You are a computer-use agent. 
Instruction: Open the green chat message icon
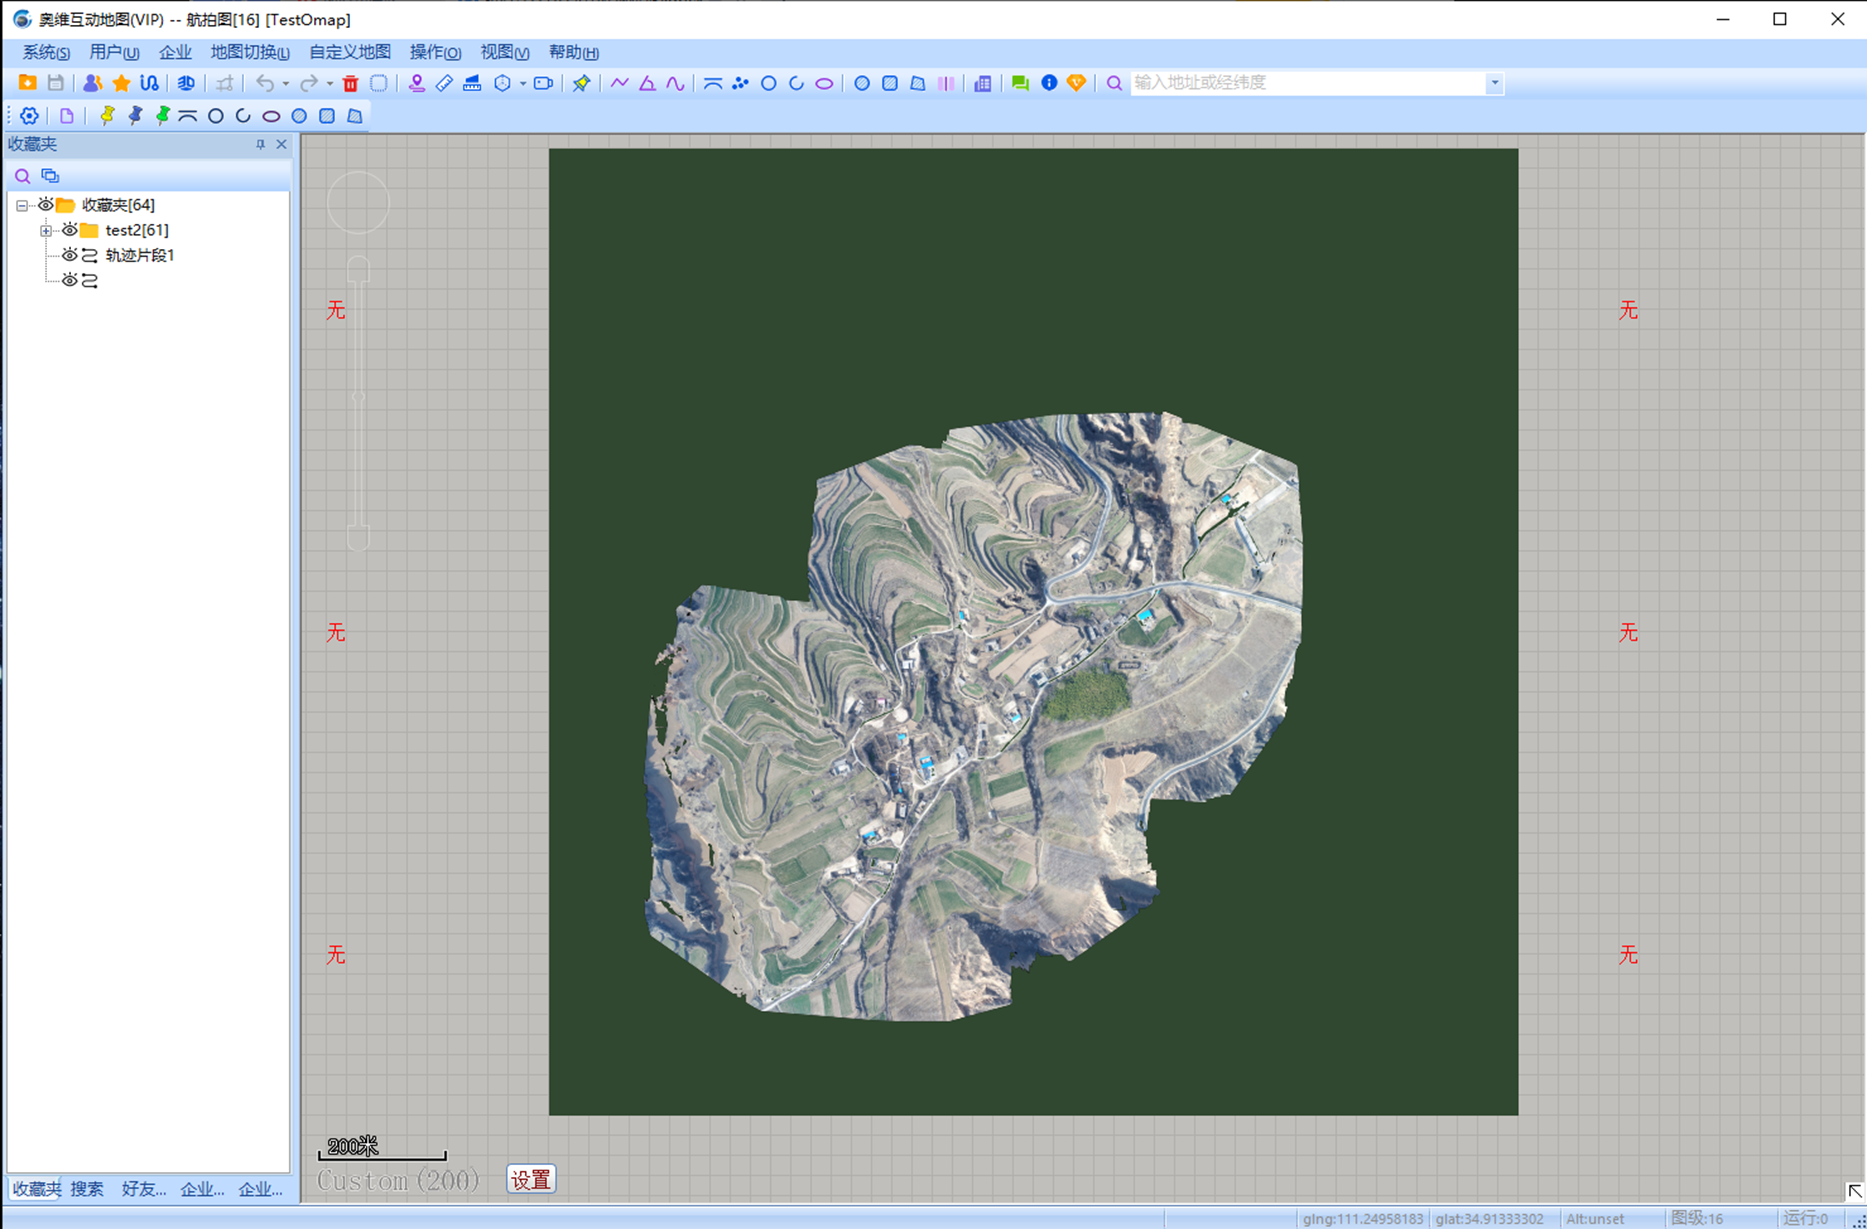point(1020,83)
